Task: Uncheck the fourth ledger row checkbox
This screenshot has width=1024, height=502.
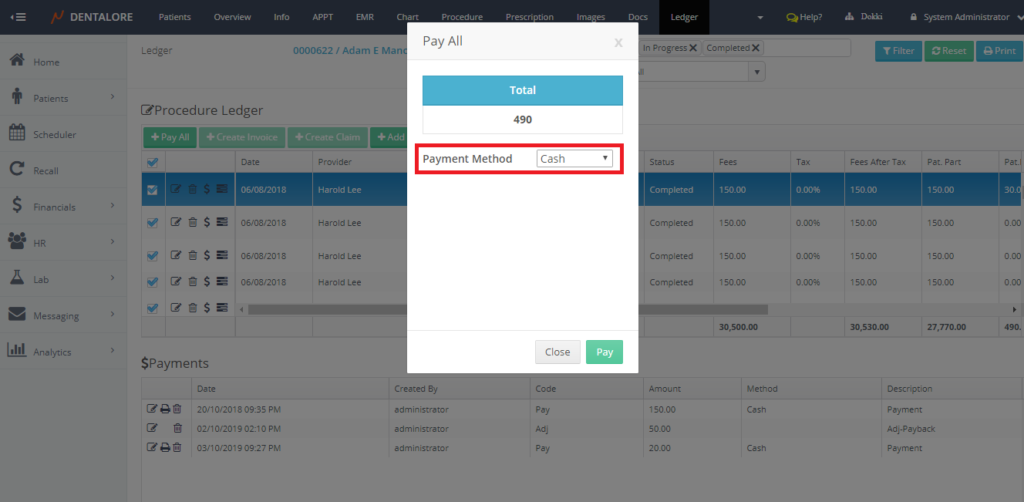Action: [152, 282]
